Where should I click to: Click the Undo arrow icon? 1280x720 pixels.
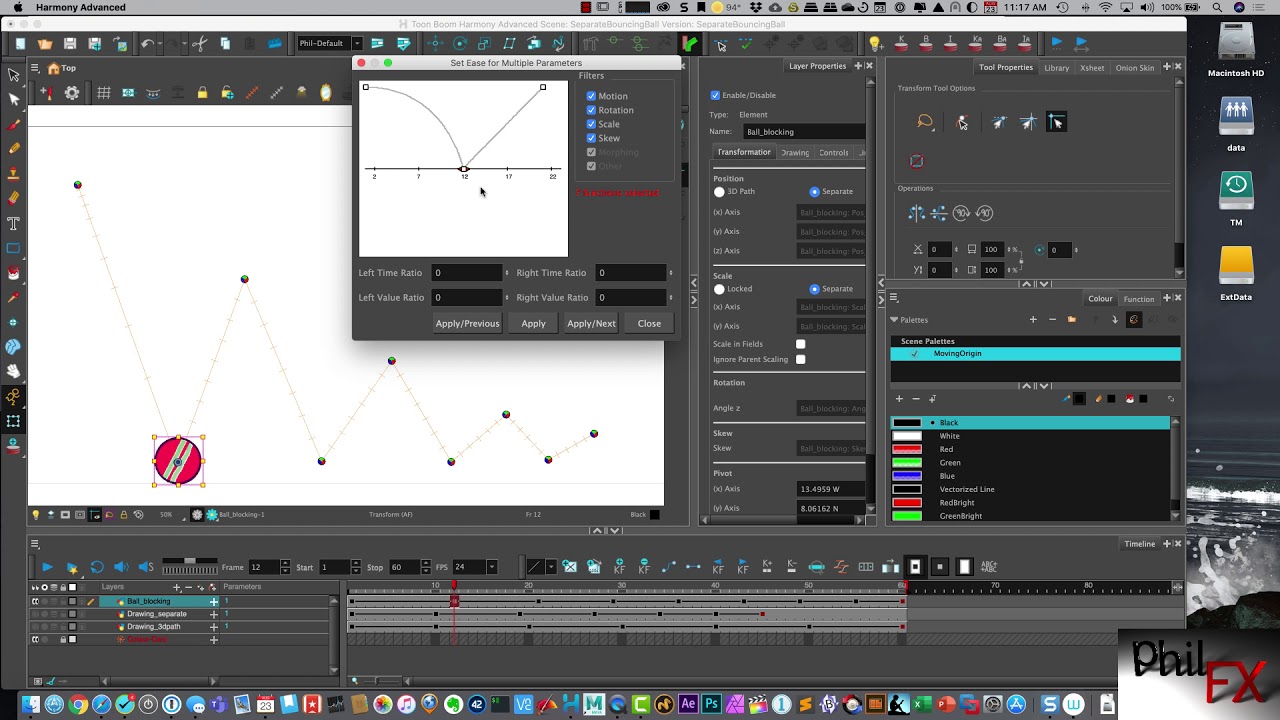point(147,43)
